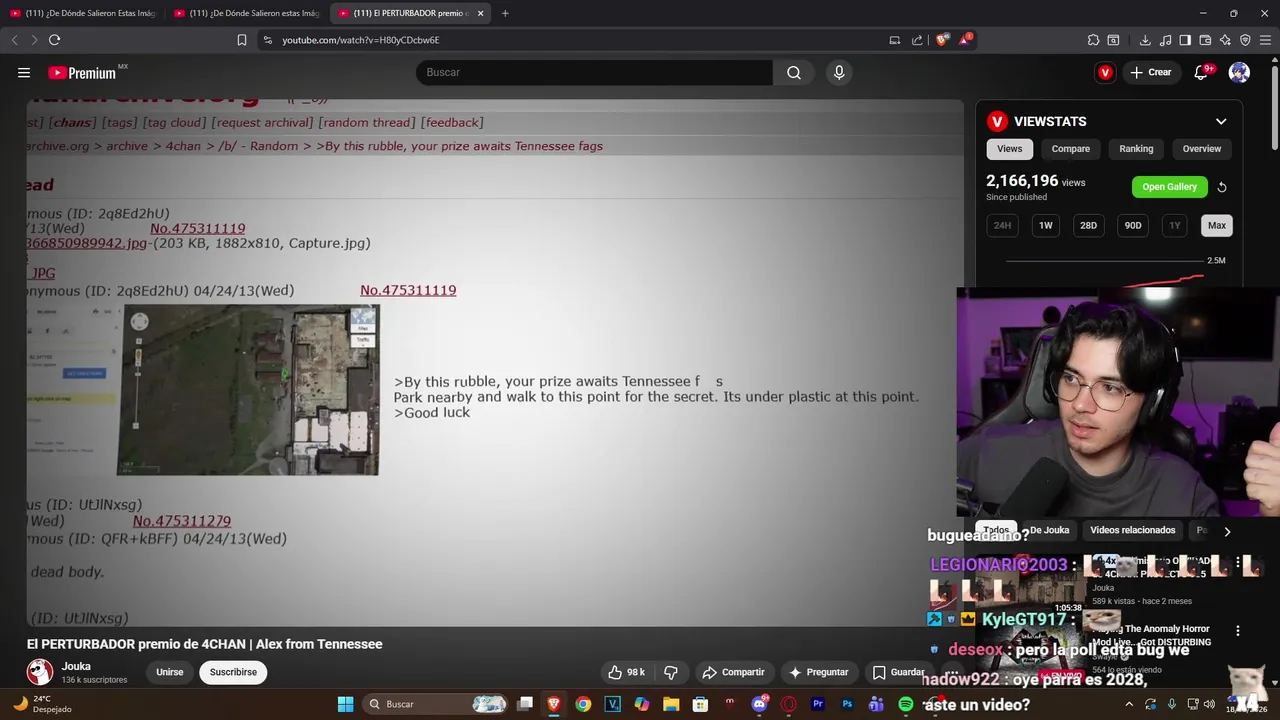Screen dimensions: 1280x720
Task: Switch to the second browser tab
Action: click(247, 13)
